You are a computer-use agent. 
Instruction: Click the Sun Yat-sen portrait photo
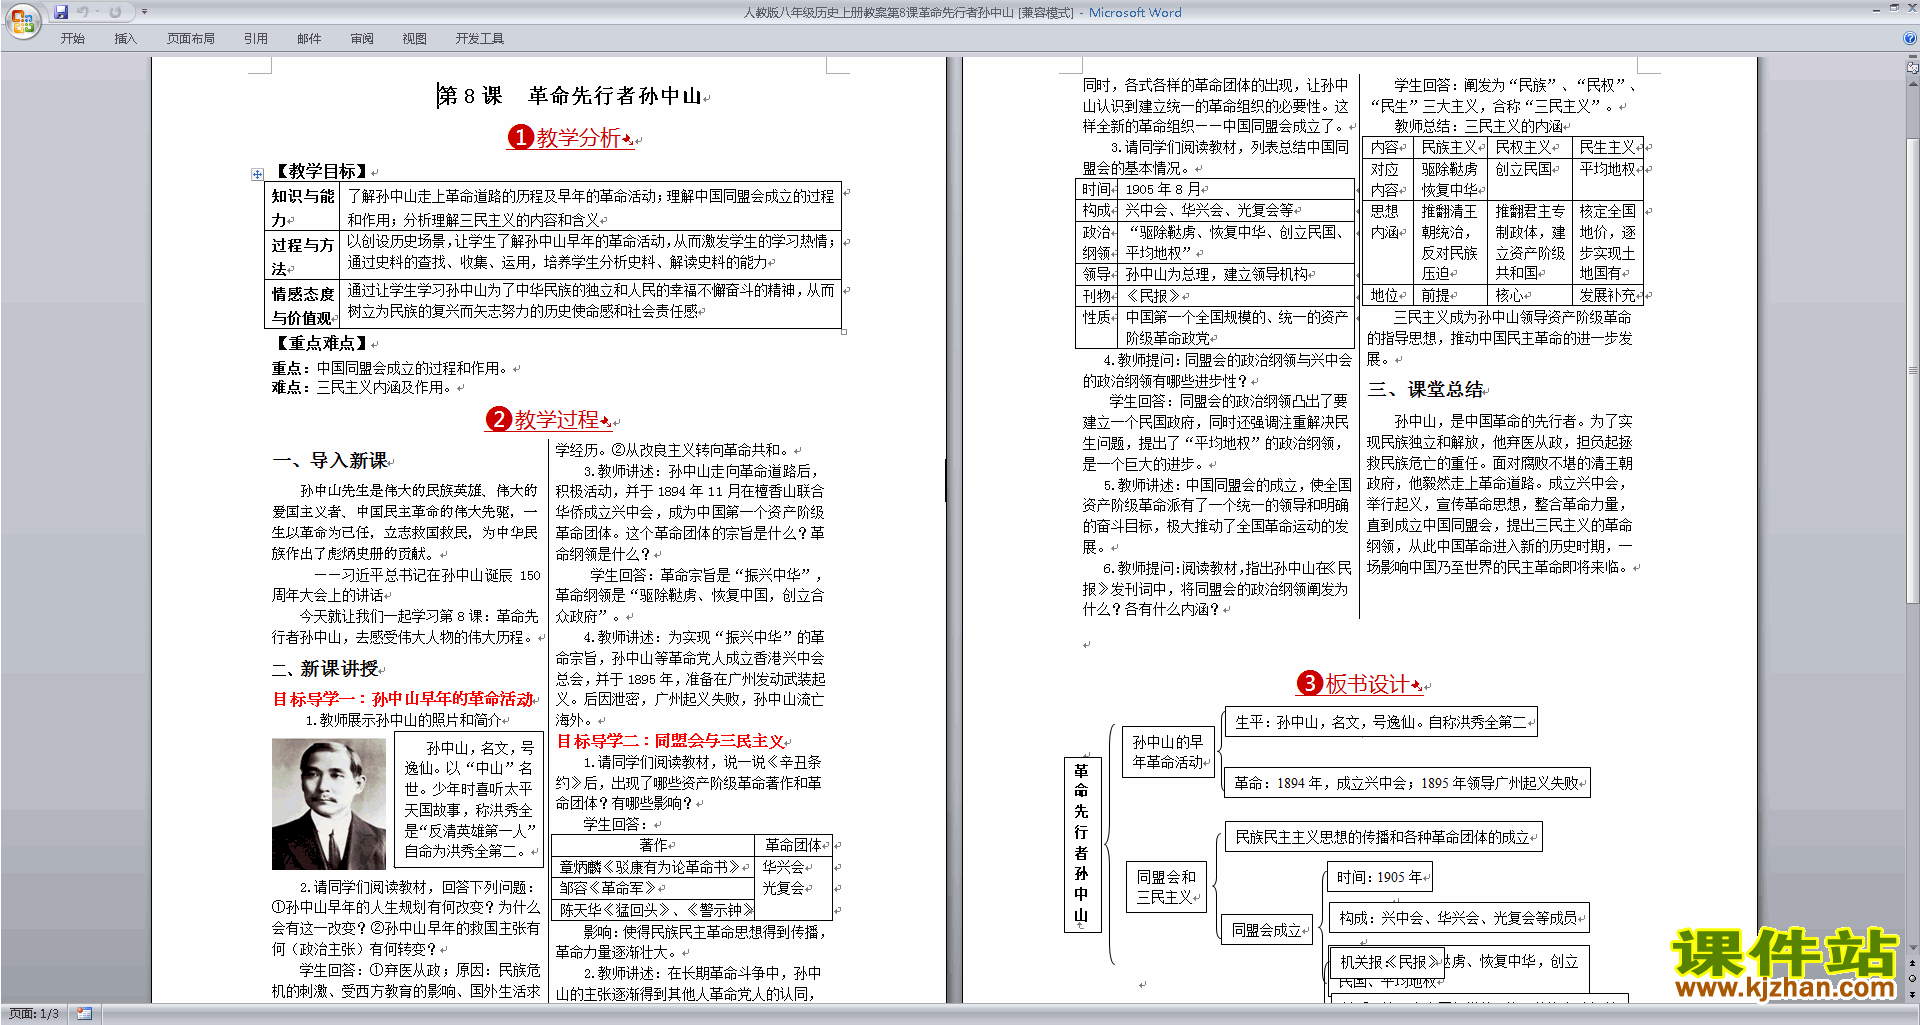tap(329, 804)
